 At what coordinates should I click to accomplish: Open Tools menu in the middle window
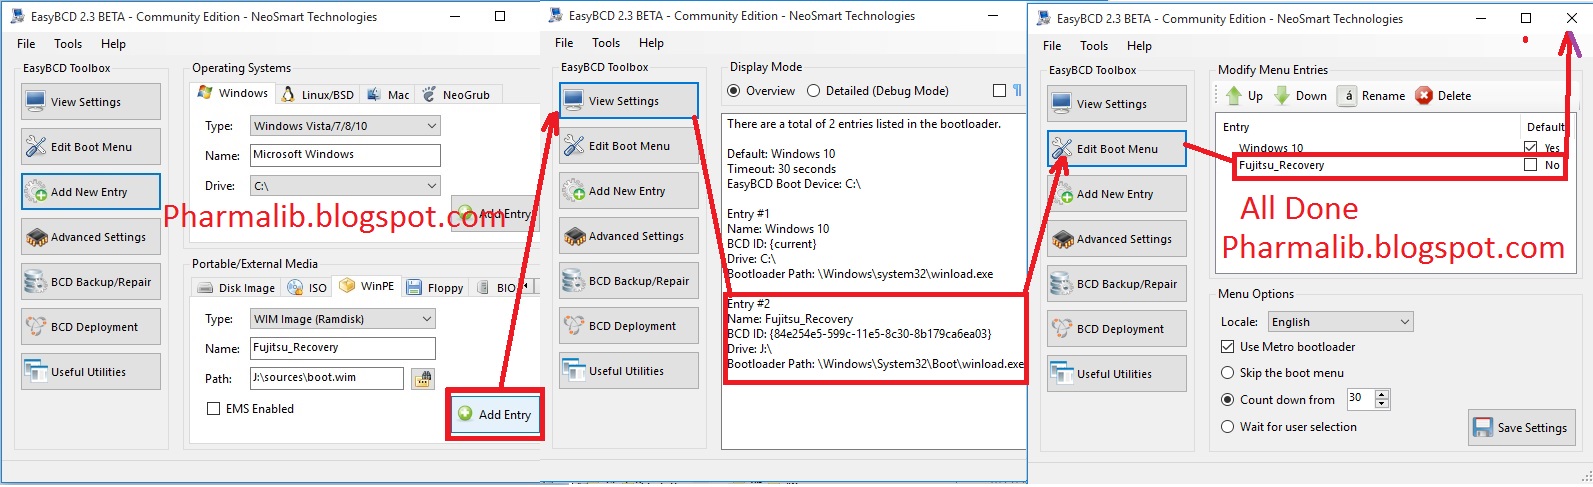point(606,43)
